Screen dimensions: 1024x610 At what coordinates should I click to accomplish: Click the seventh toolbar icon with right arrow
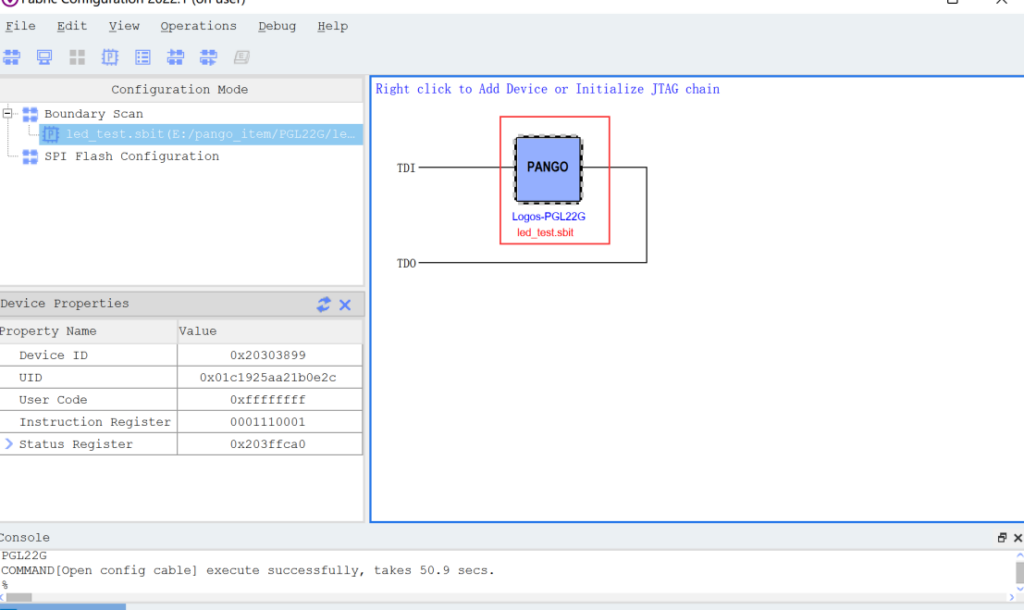209,57
